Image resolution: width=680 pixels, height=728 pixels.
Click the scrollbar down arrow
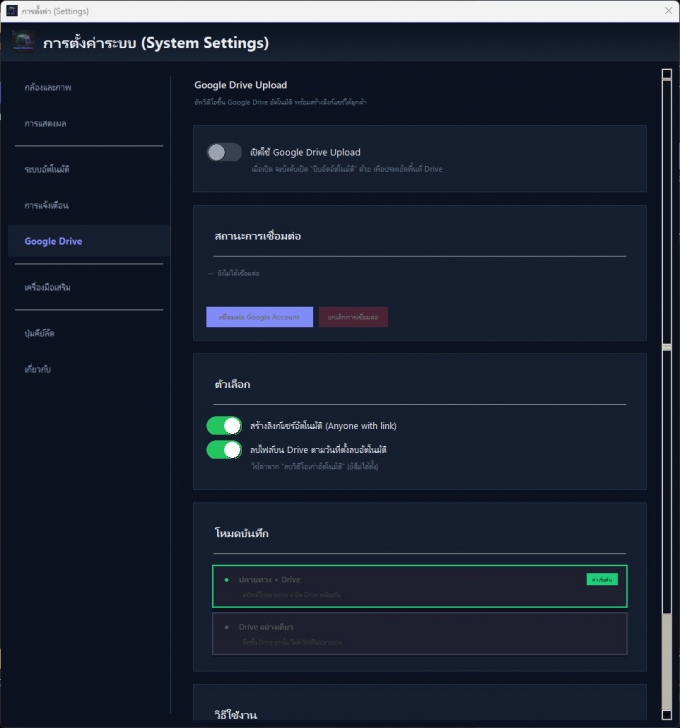[667, 715]
